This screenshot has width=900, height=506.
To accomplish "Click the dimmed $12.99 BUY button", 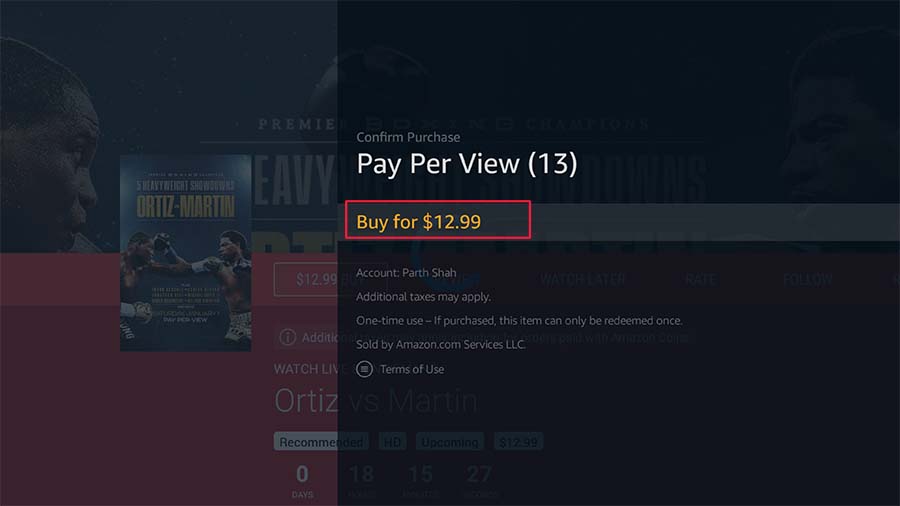I will coord(305,279).
